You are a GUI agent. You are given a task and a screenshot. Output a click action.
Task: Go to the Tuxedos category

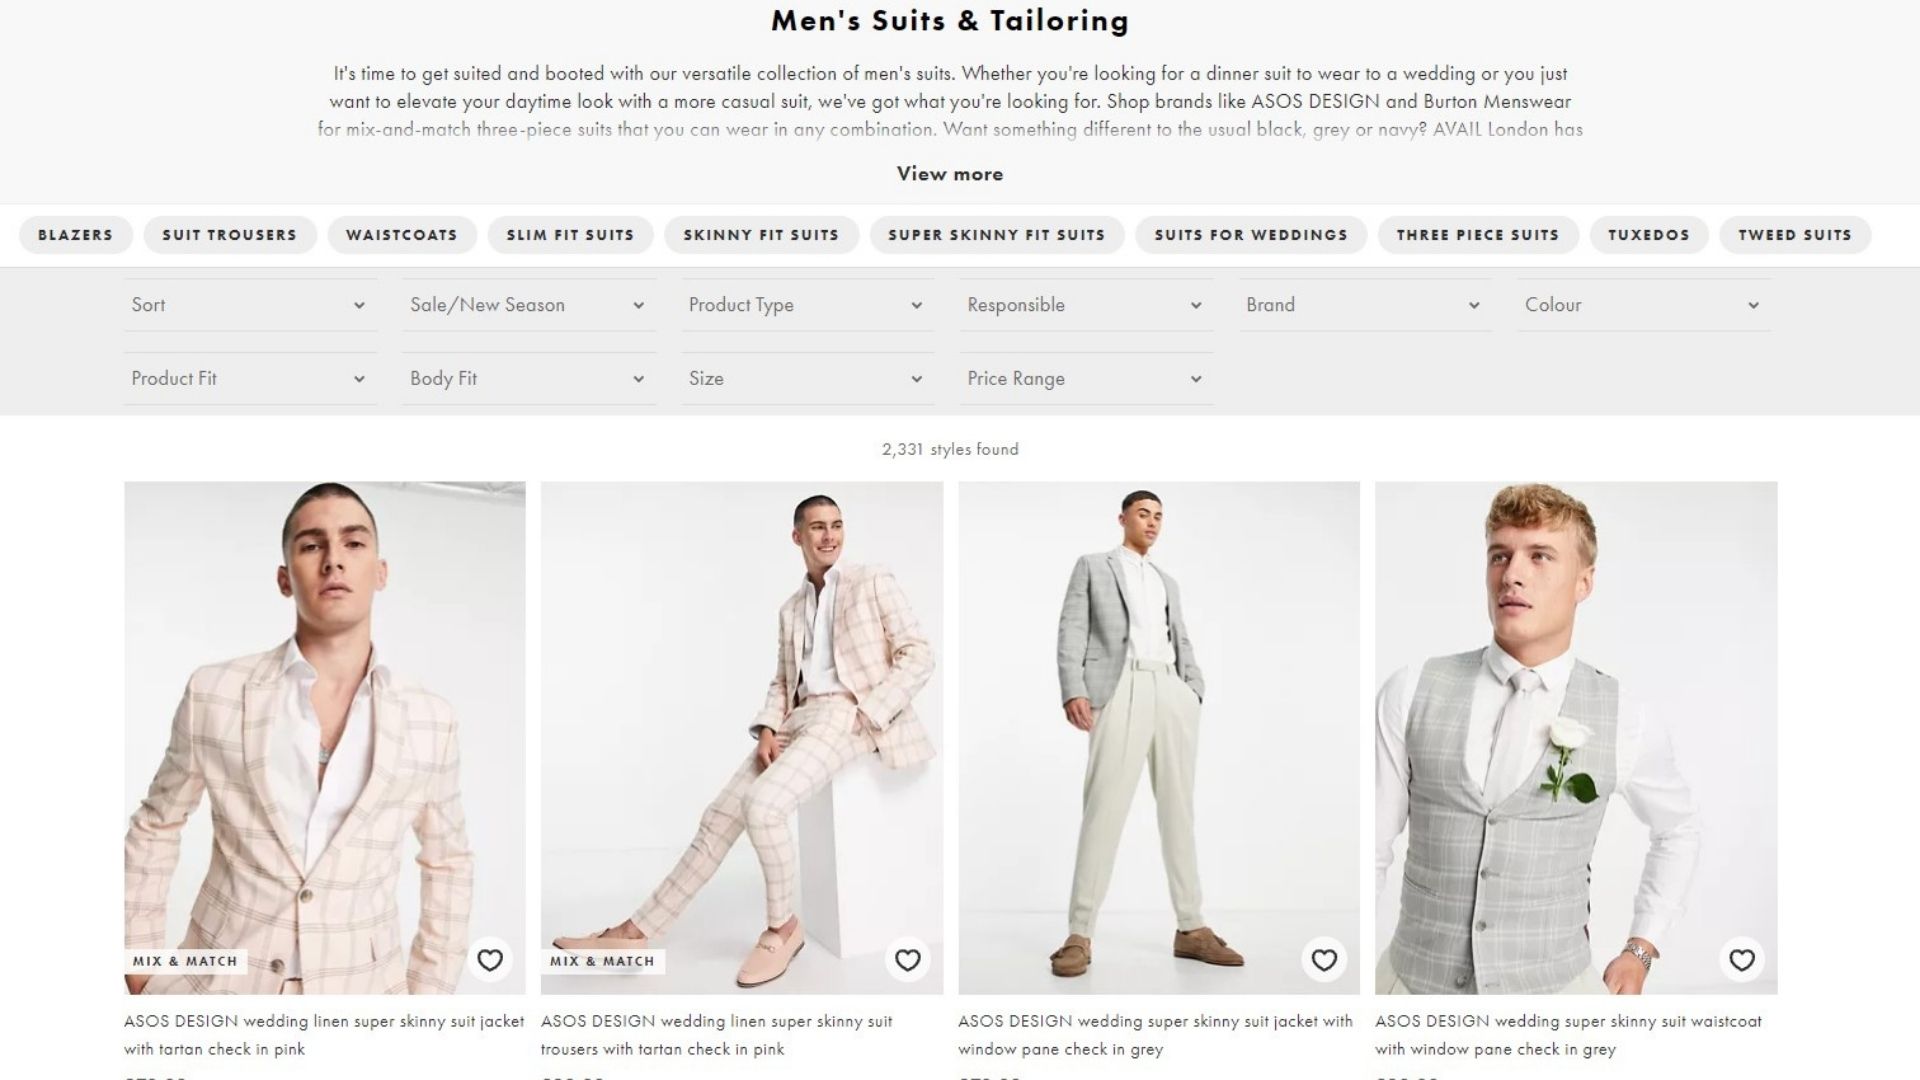tap(1648, 235)
